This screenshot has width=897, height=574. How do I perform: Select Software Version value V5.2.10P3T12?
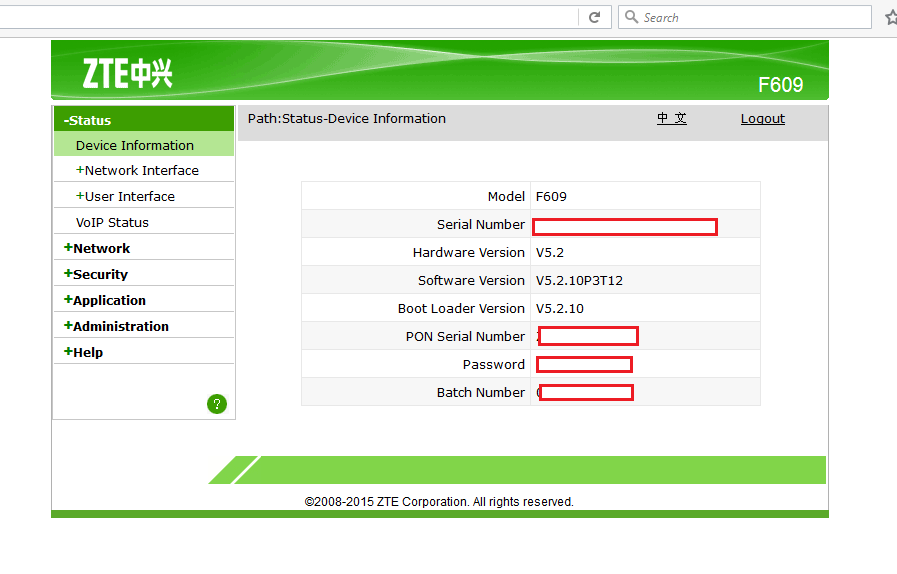click(x=580, y=280)
